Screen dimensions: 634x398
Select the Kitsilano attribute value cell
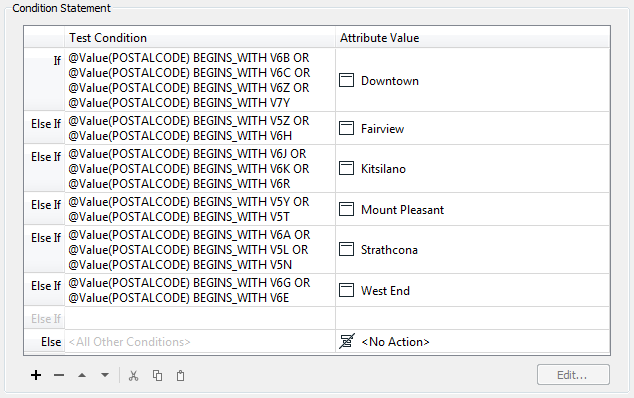tap(472, 169)
